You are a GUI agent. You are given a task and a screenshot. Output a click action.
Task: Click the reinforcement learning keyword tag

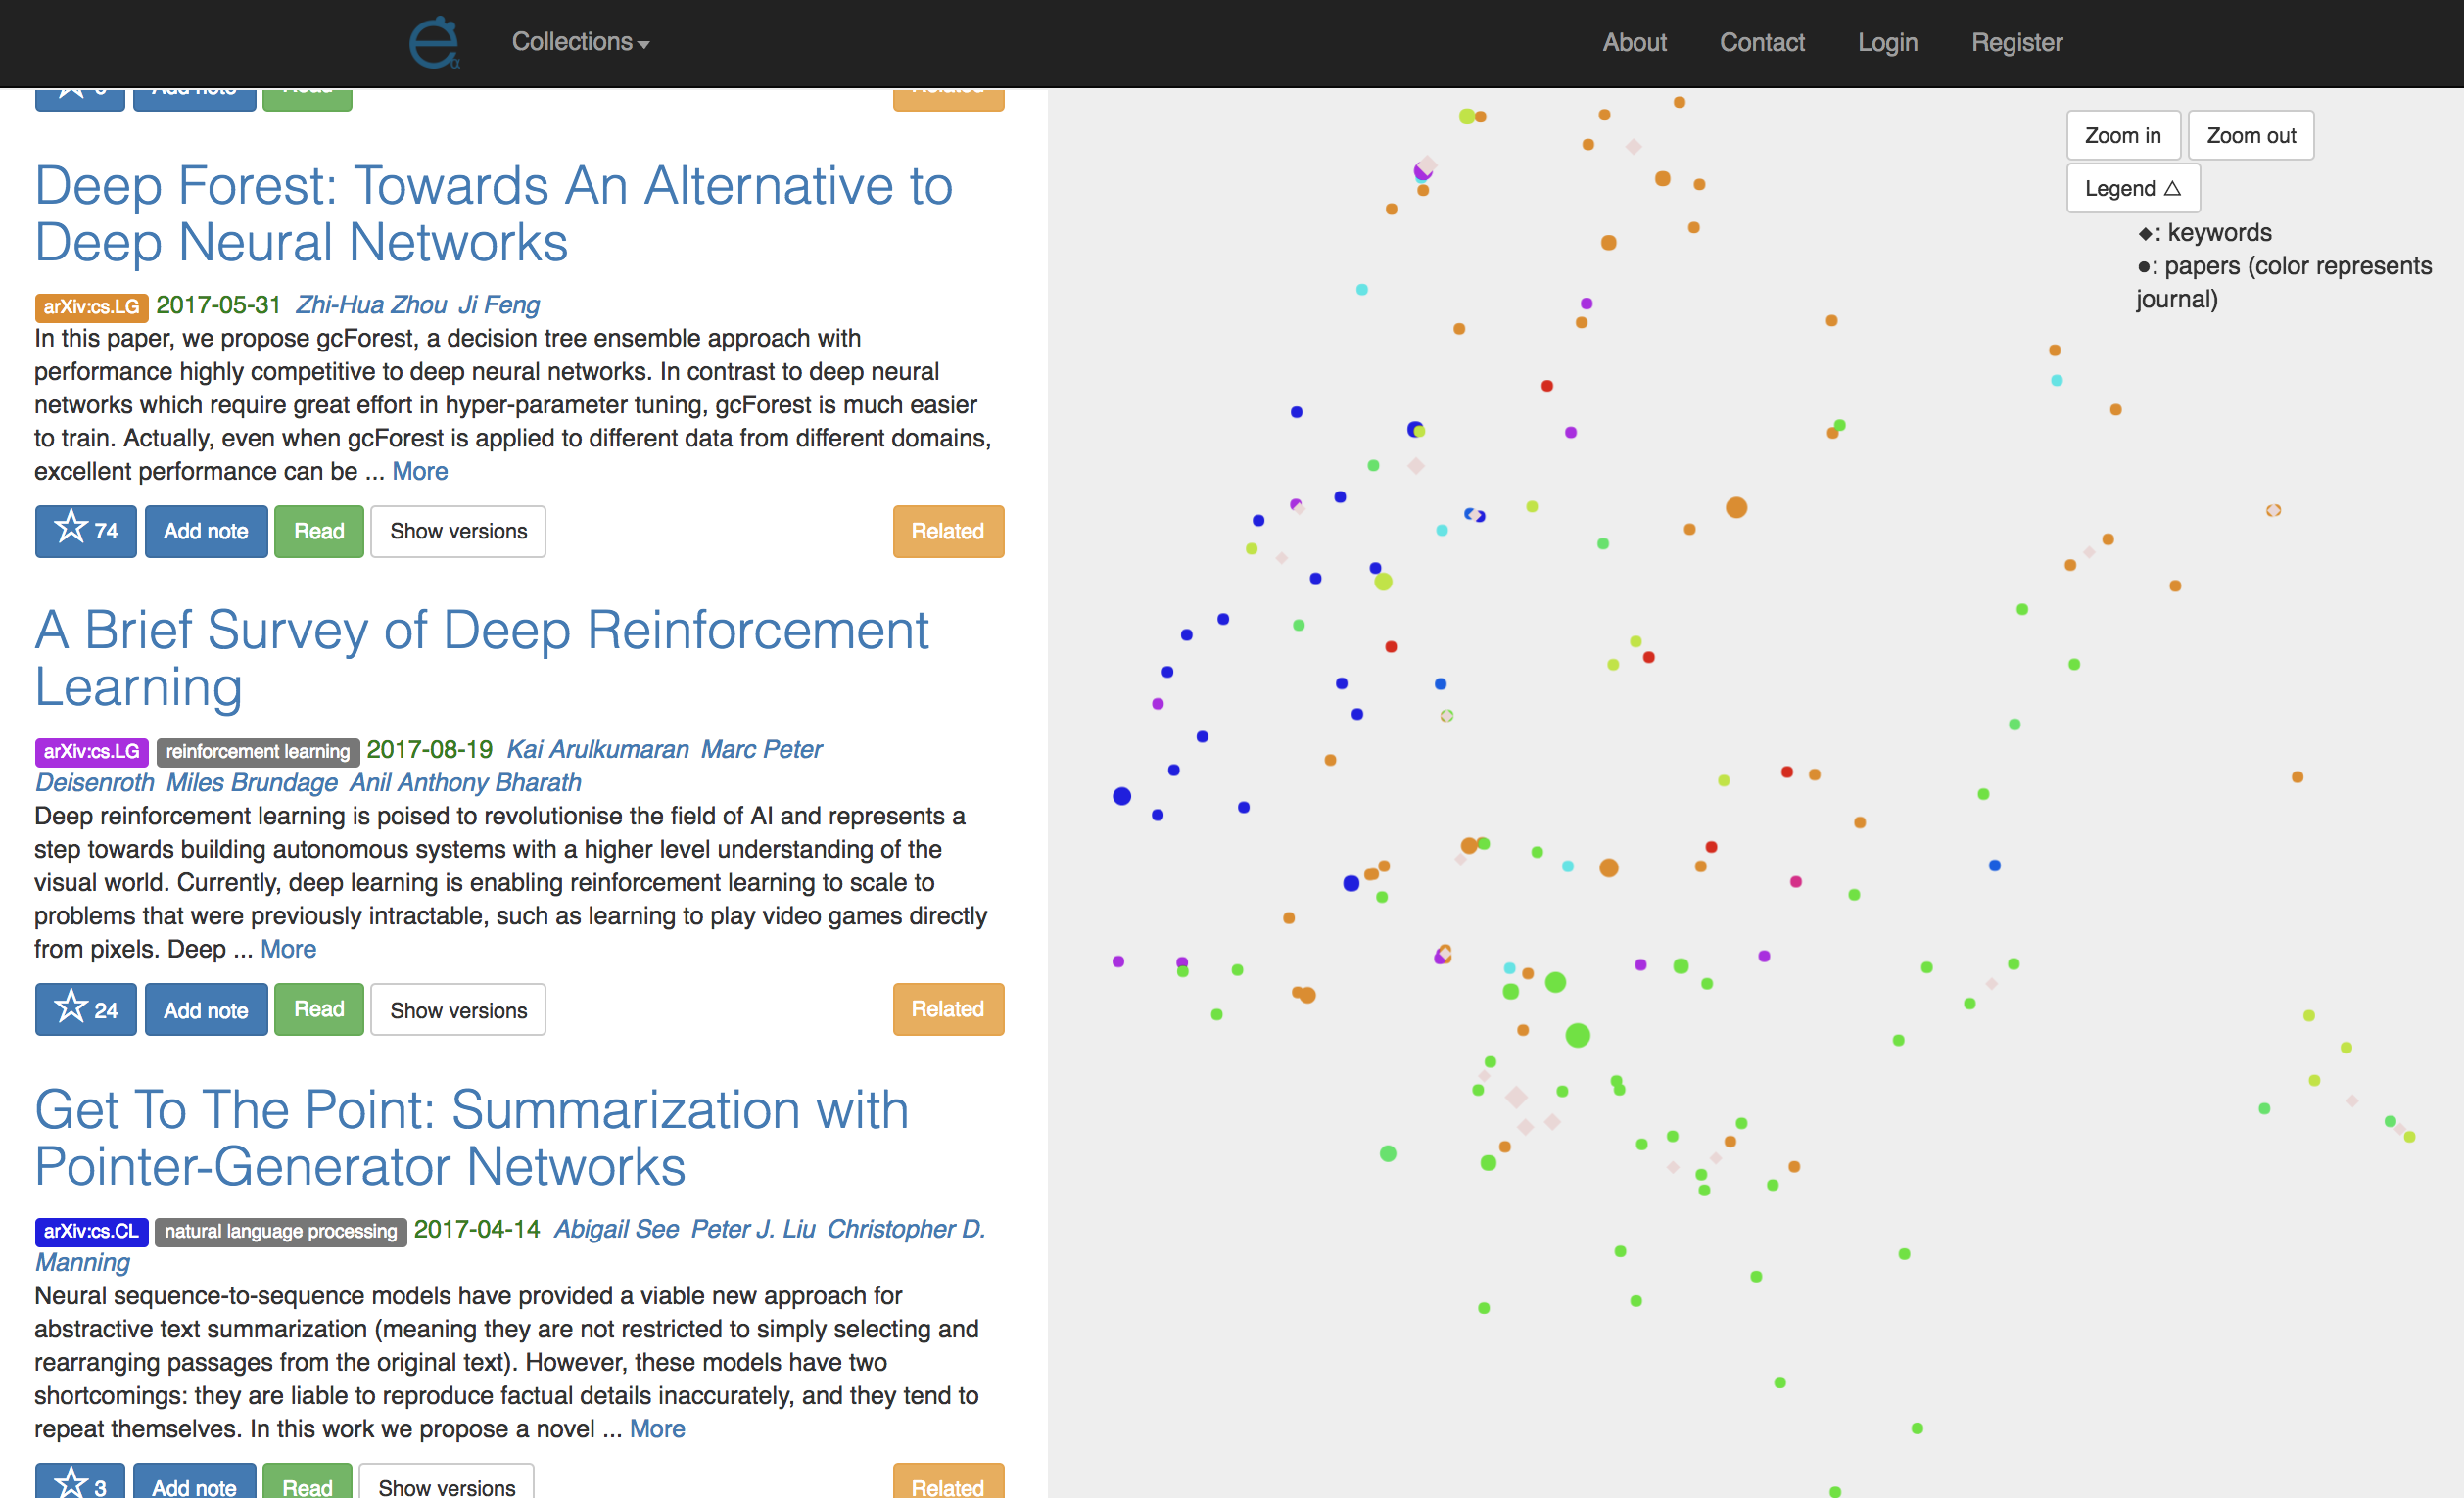[257, 751]
